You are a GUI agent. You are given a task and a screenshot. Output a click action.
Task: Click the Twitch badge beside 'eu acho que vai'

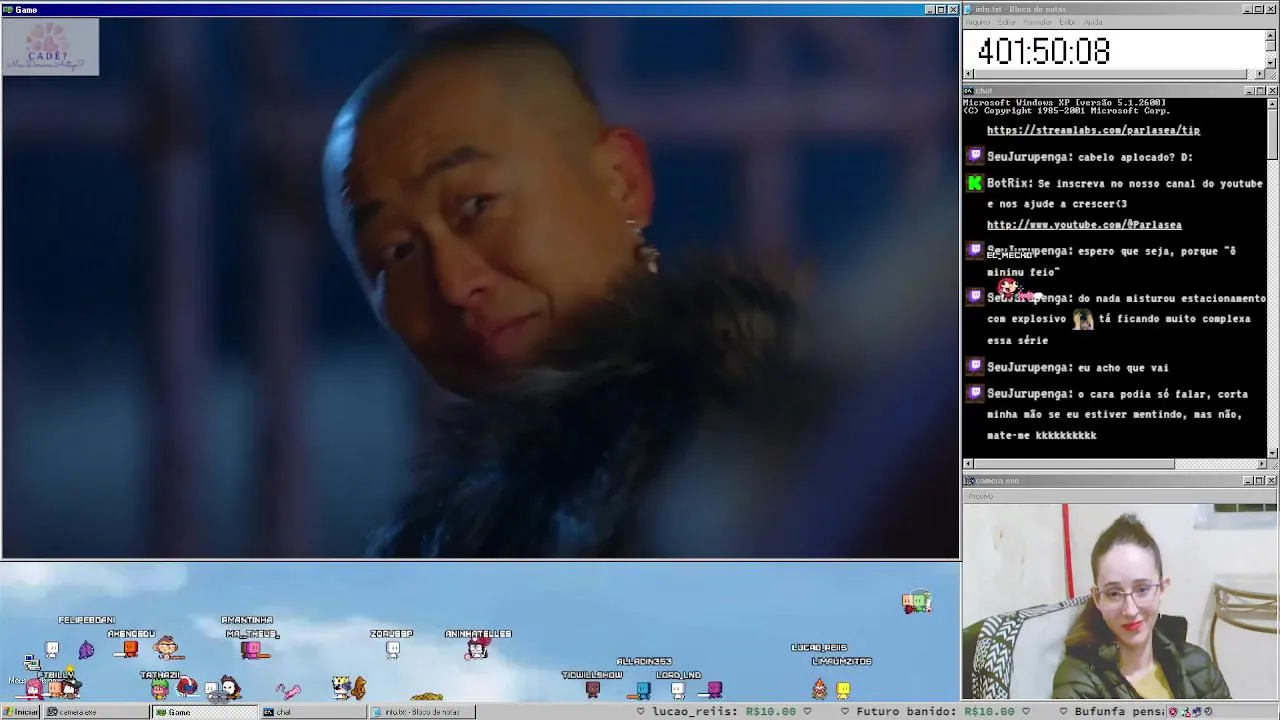975,367
